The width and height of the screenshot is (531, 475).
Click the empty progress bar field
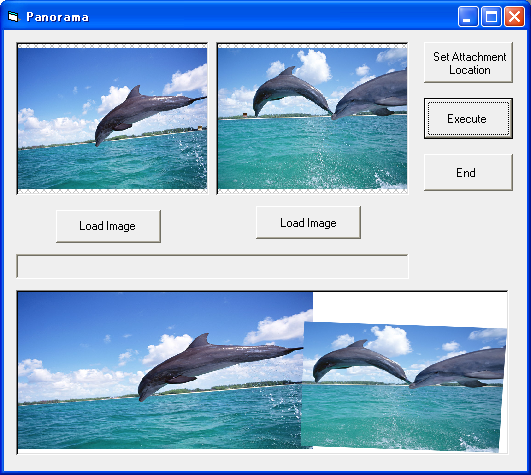[x=212, y=266]
